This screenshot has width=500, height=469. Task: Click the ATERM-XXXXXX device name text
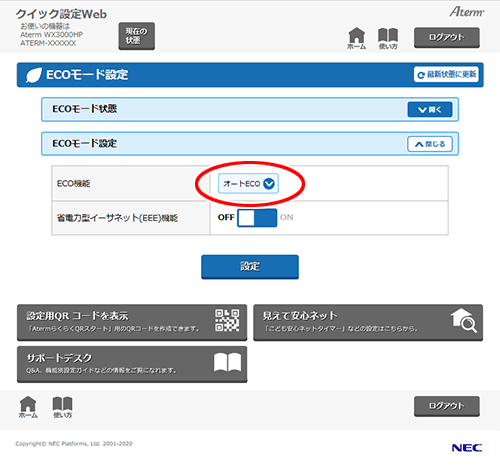pos(48,43)
